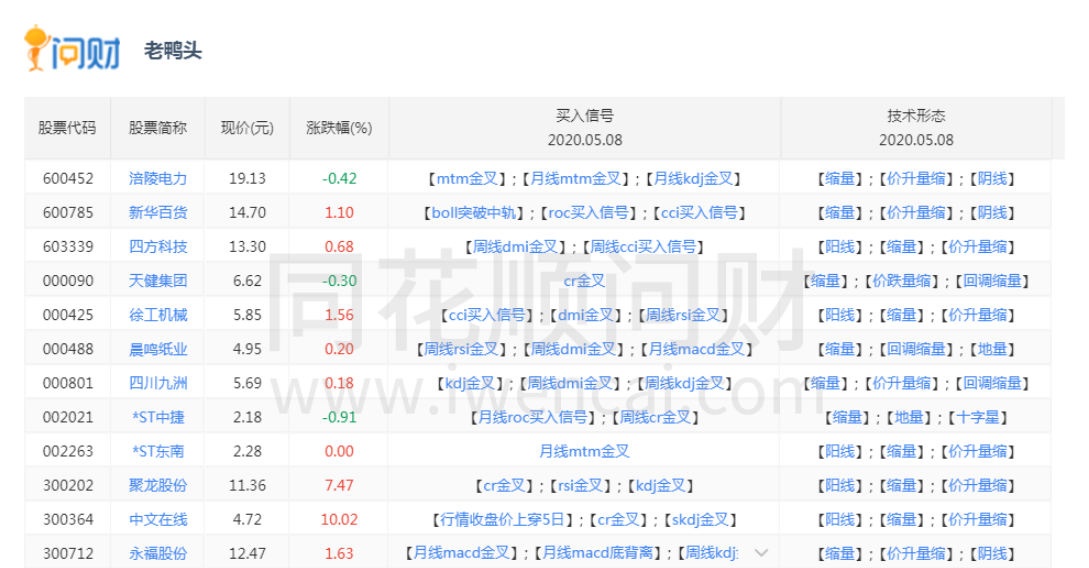Open the 天健集团 stock page
Image resolution: width=1089 pixels, height=568 pixels.
158,281
